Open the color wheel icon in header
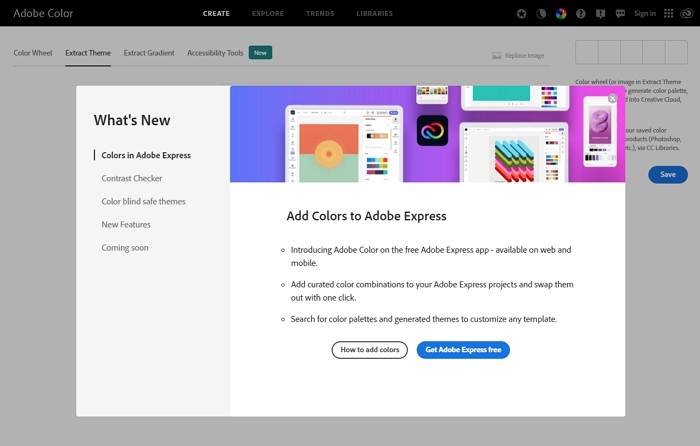Screen dimensions: 700x446 tap(561, 14)
